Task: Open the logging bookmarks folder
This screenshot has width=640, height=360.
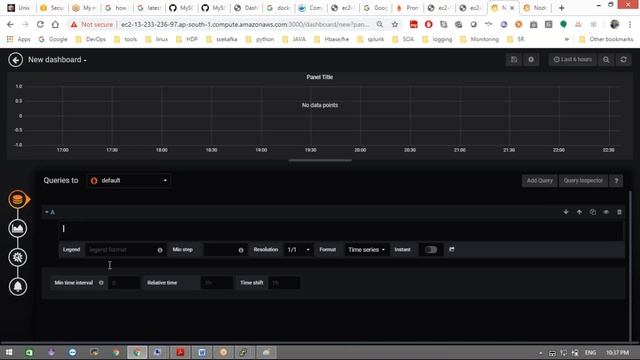Action: 437,39
